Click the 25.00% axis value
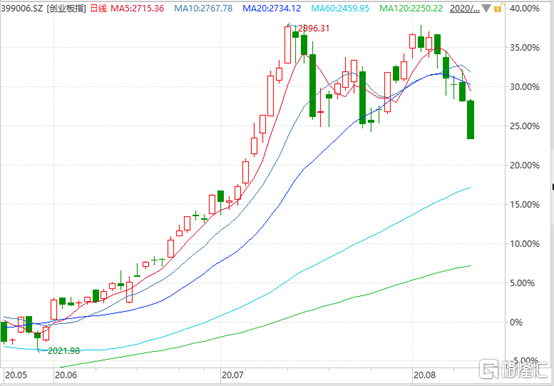Screen dimensions: 554x386 coord(525,126)
